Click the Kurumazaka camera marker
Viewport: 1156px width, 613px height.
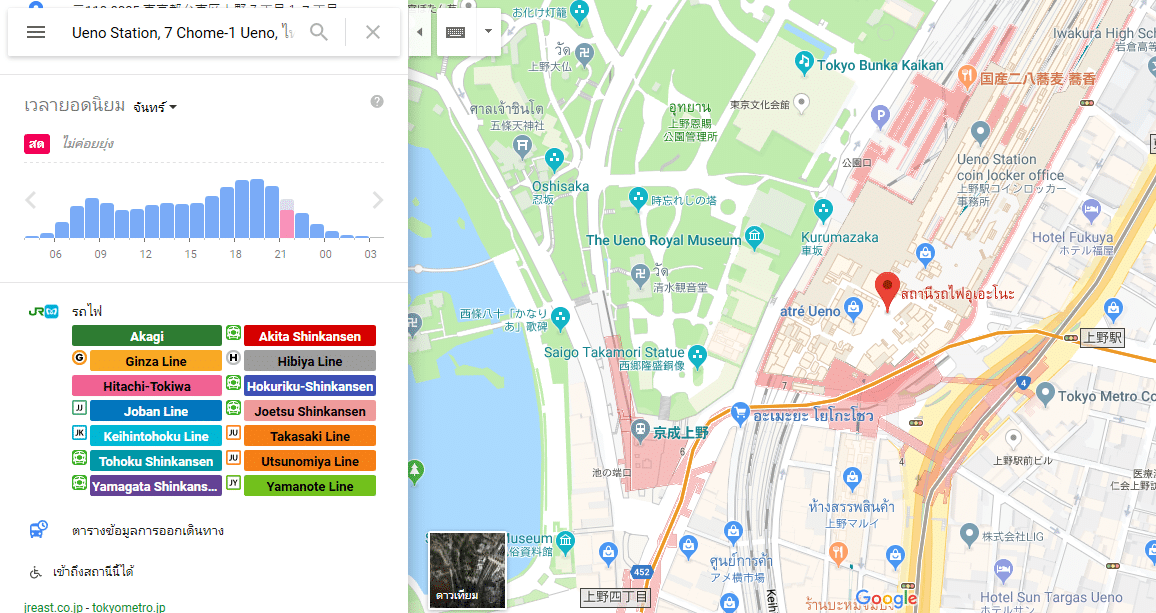pos(823,211)
